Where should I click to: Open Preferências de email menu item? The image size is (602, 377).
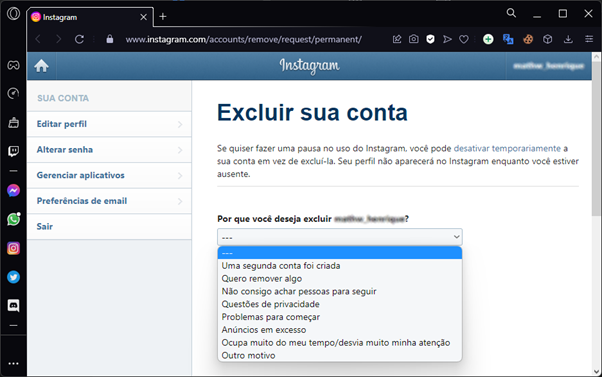tap(109, 201)
